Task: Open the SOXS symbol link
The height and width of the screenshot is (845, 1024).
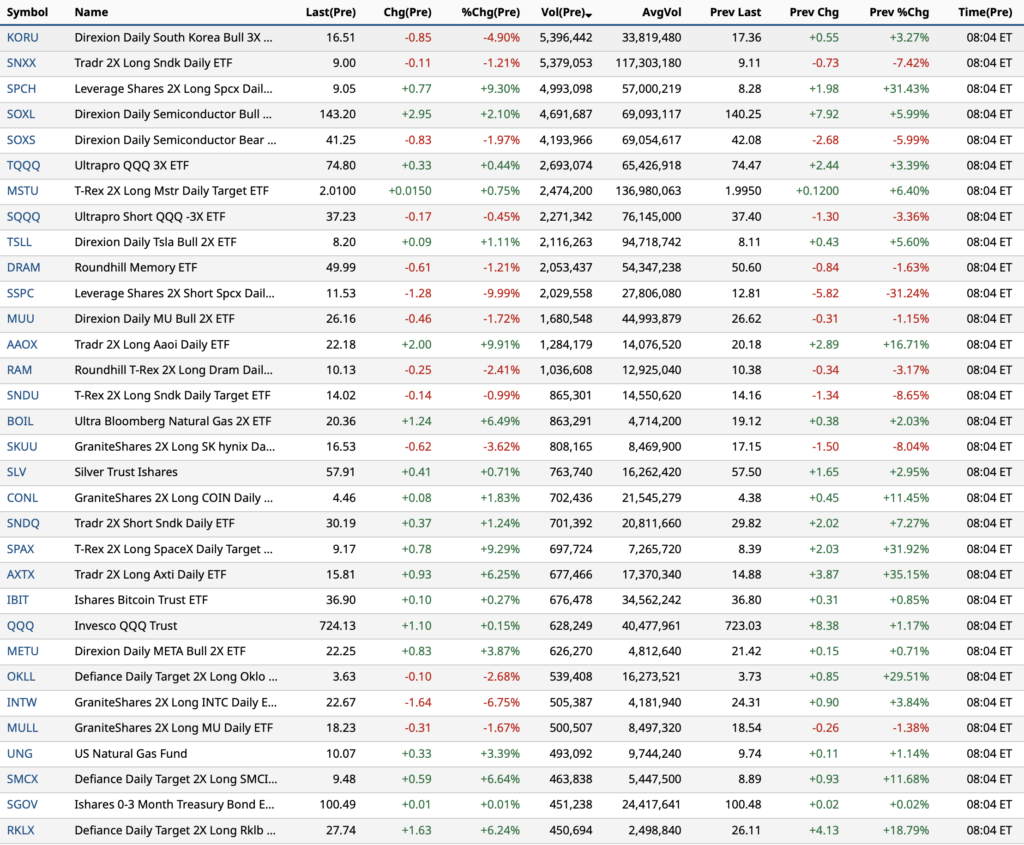Action: click(x=21, y=140)
